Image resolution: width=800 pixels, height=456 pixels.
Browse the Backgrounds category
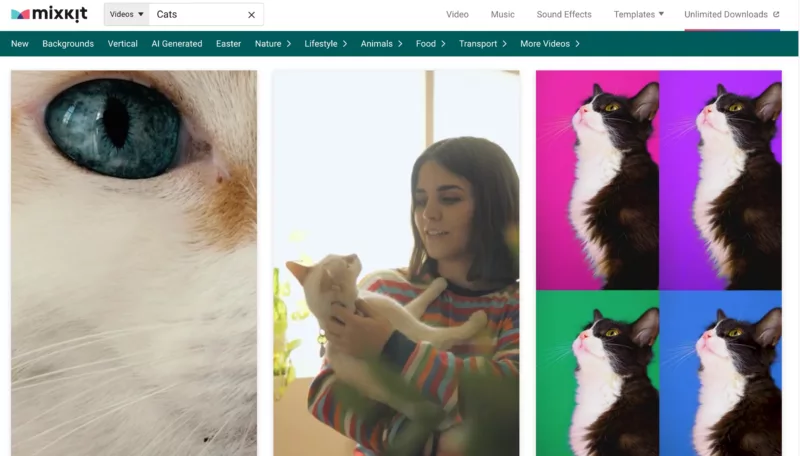click(68, 44)
